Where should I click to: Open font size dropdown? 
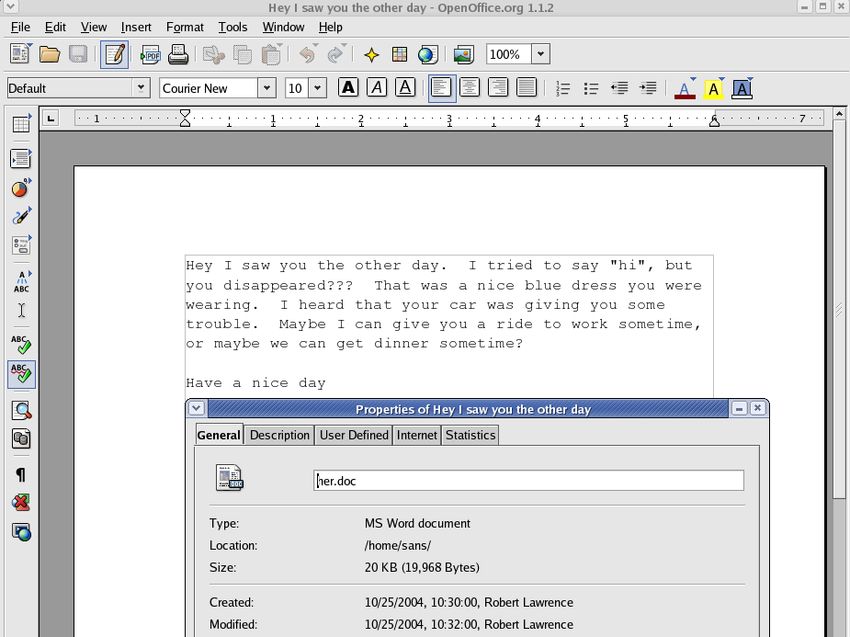point(318,88)
